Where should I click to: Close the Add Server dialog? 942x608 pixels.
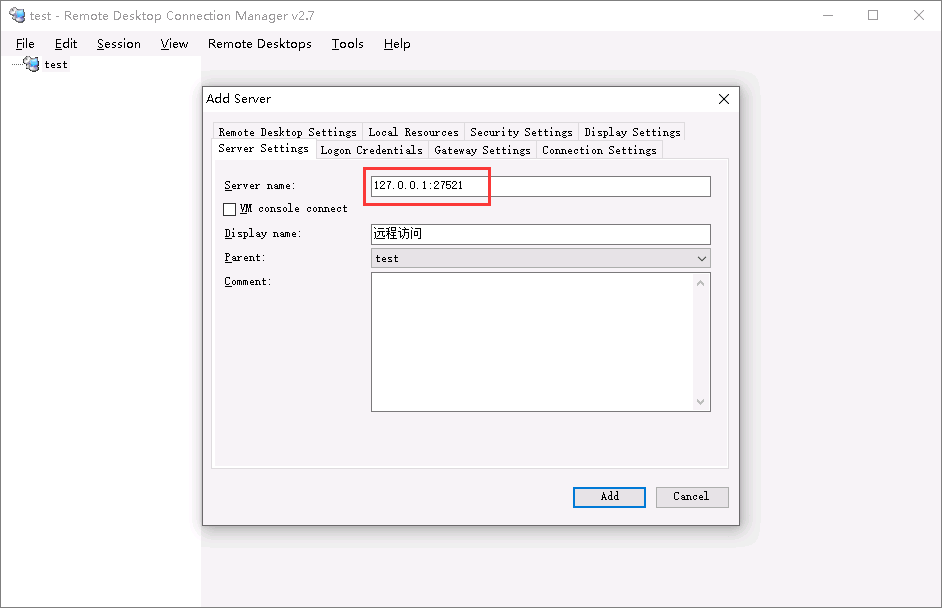[x=724, y=99]
